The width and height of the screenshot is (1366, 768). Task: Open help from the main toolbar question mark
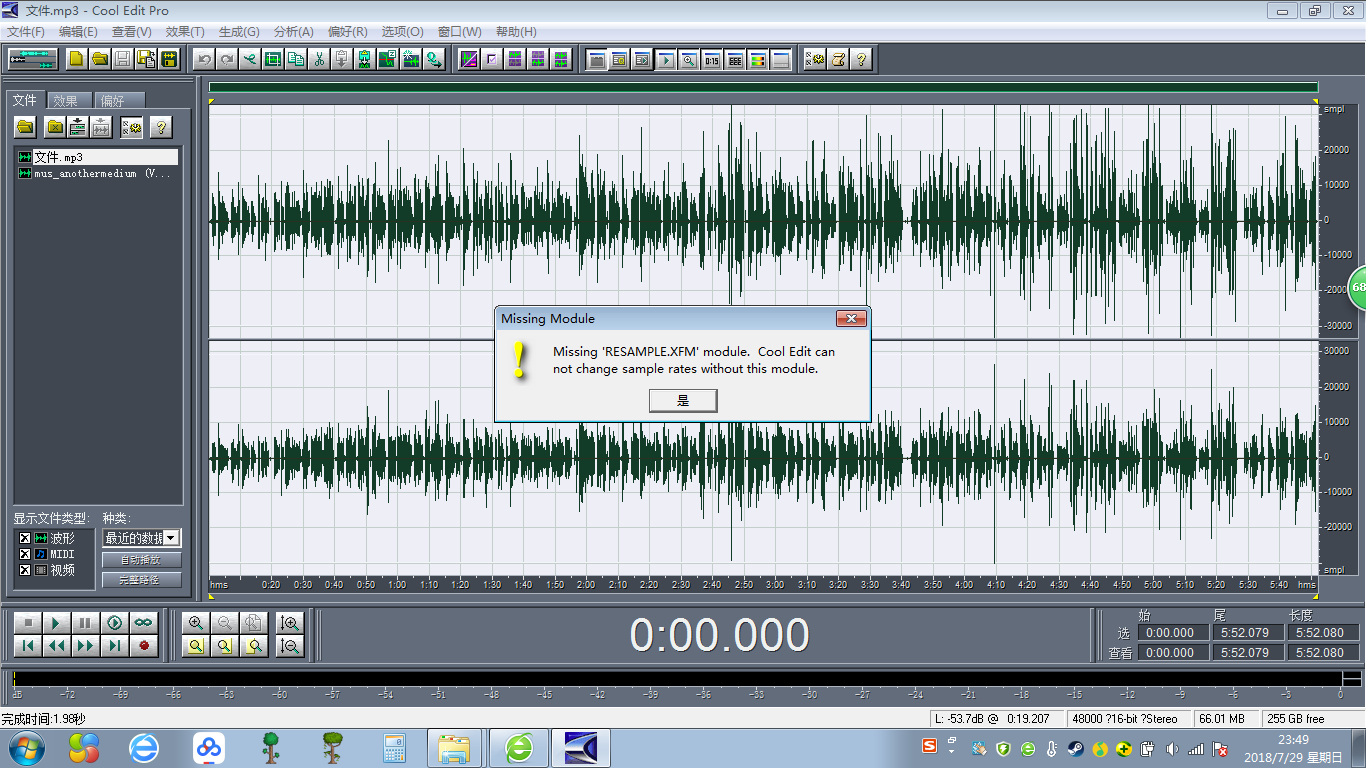[x=861, y=59]
